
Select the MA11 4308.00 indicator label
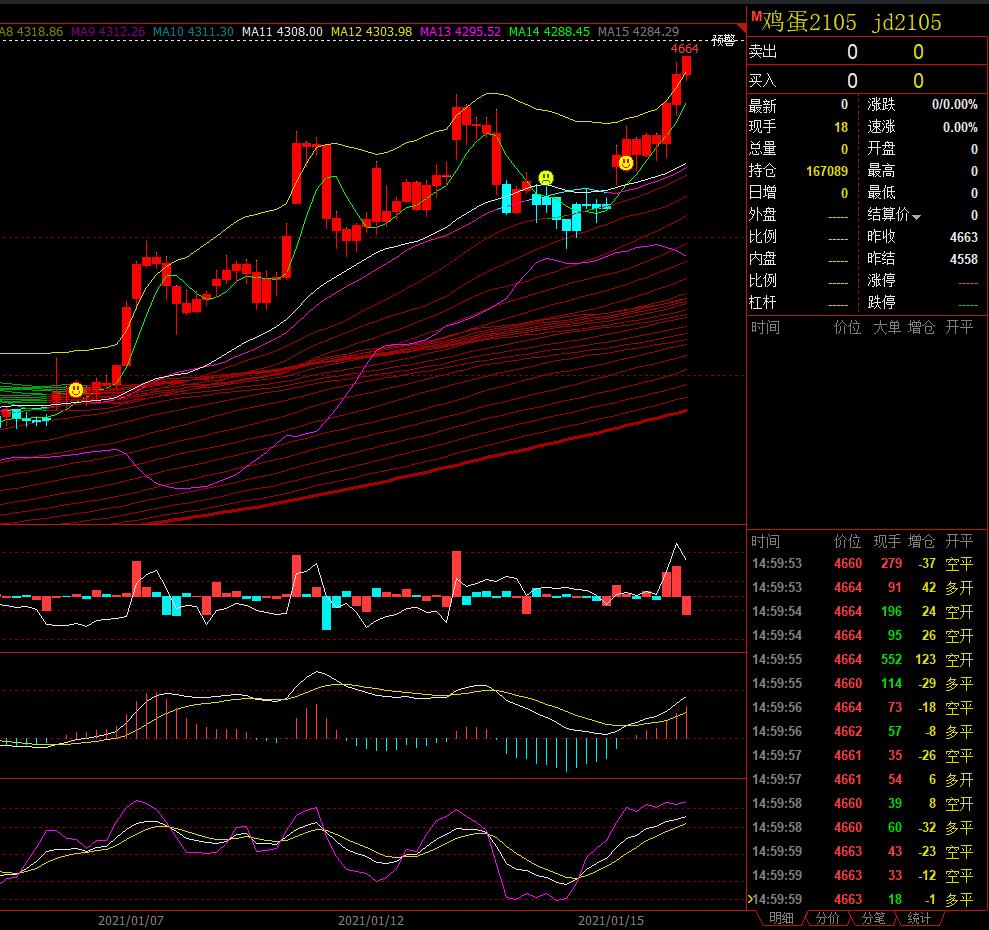coord(282,31)
